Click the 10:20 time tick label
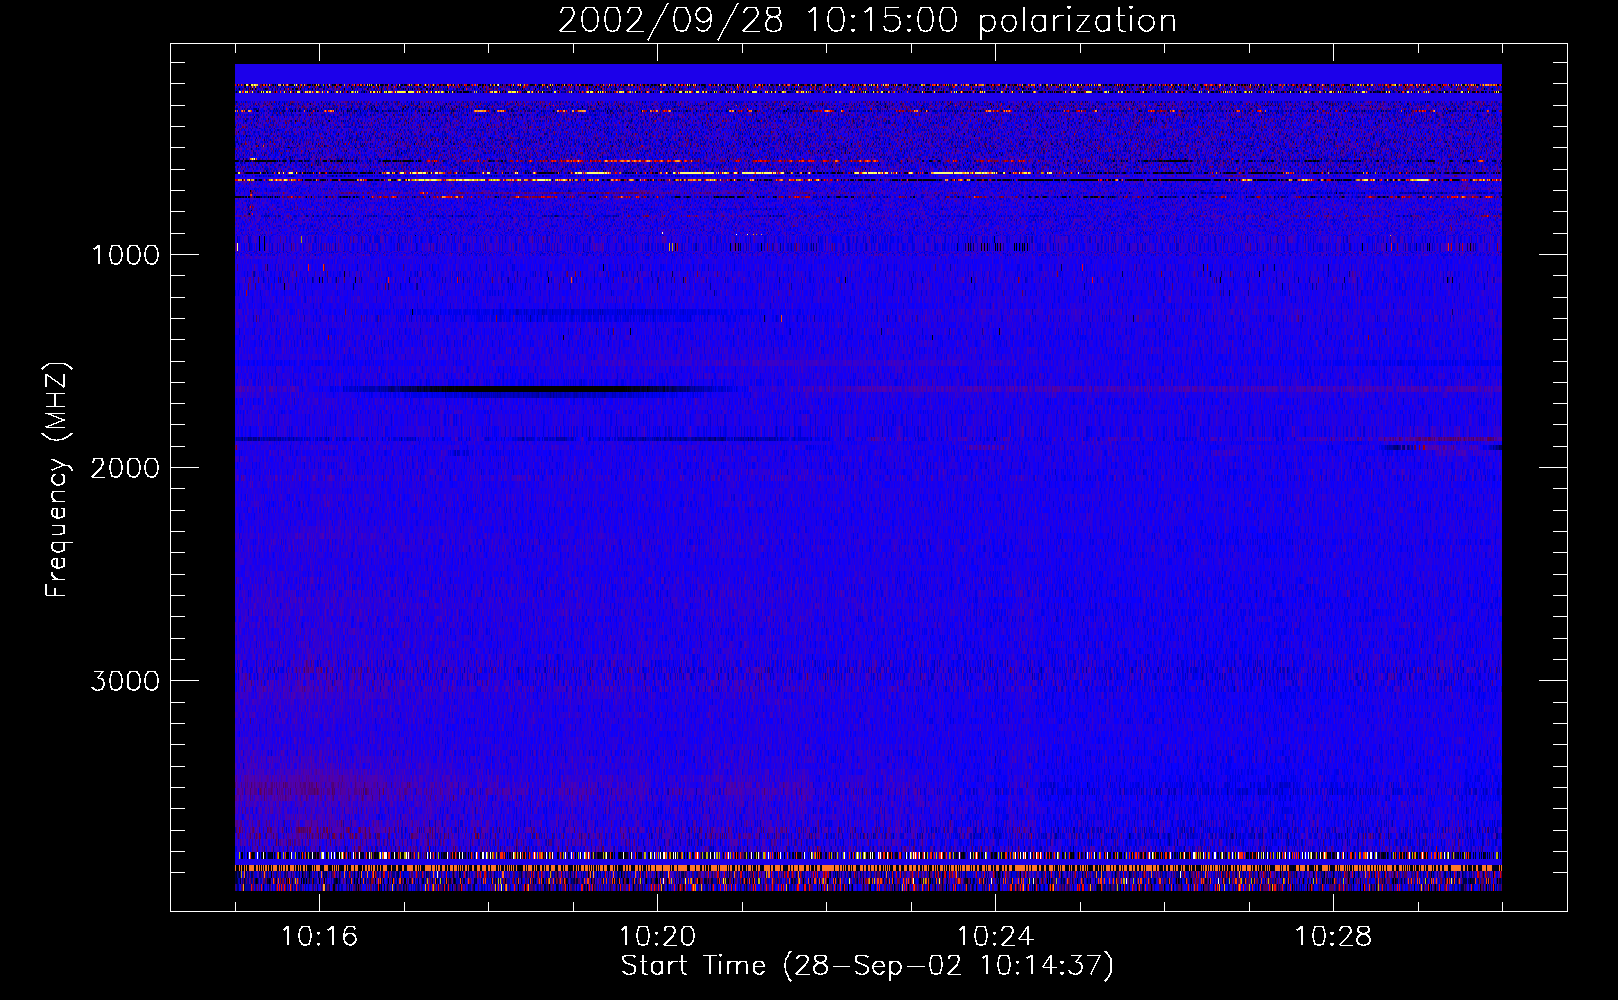1618x1000 pixels. tap(657, 937)
